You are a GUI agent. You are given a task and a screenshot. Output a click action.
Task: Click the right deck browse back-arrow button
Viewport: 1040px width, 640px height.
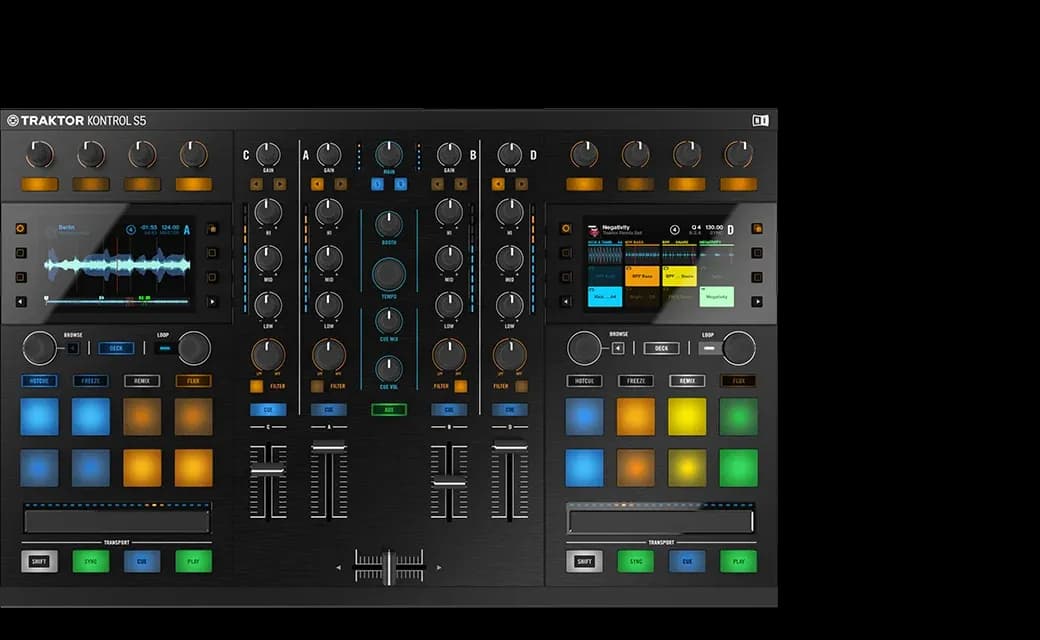[x=618, y=348]
